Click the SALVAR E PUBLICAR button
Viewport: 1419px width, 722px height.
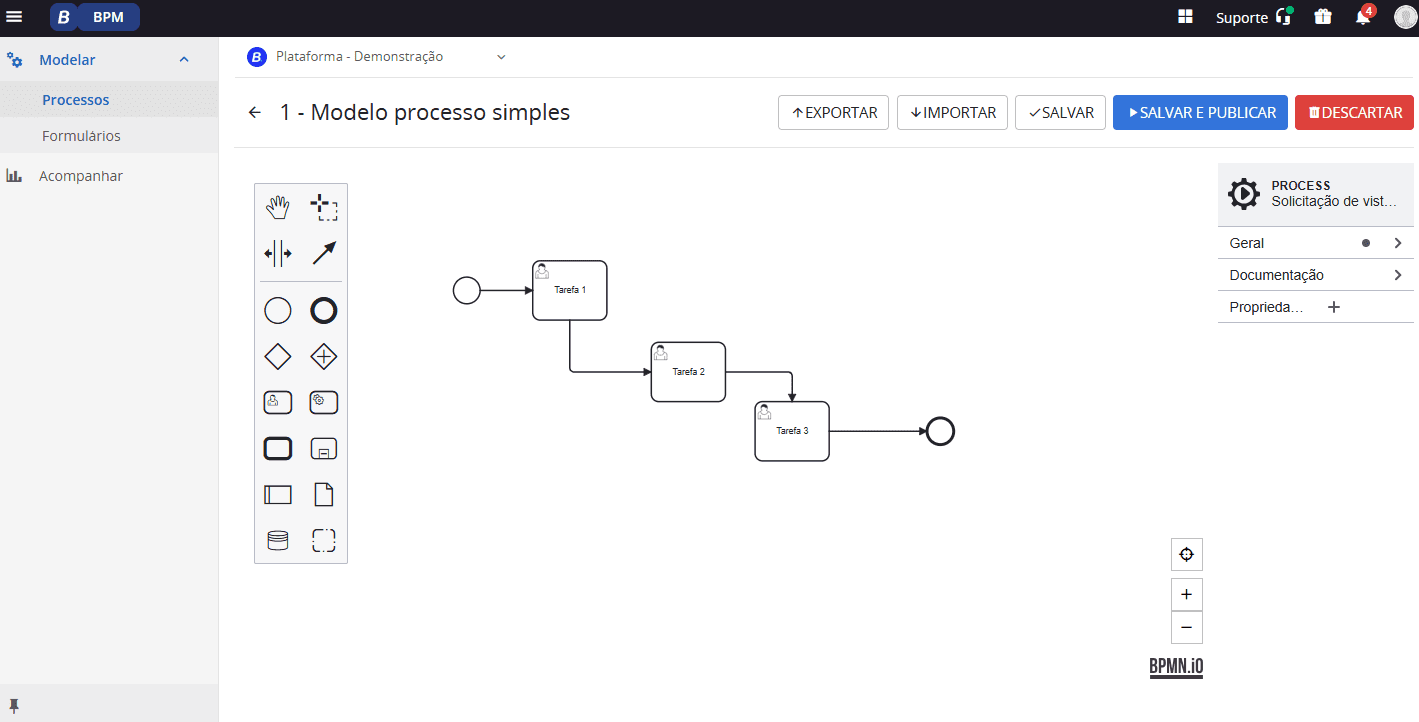click(1199, 113)
